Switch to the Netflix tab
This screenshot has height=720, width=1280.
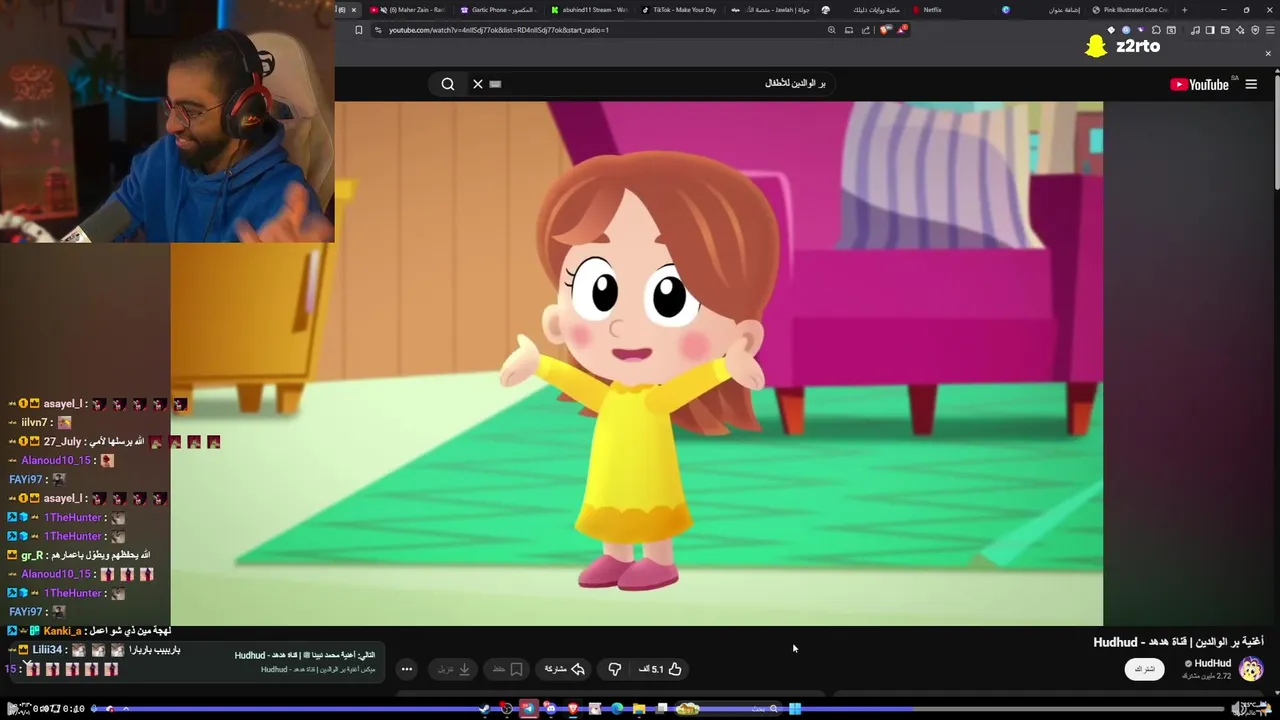pos(950,10)
